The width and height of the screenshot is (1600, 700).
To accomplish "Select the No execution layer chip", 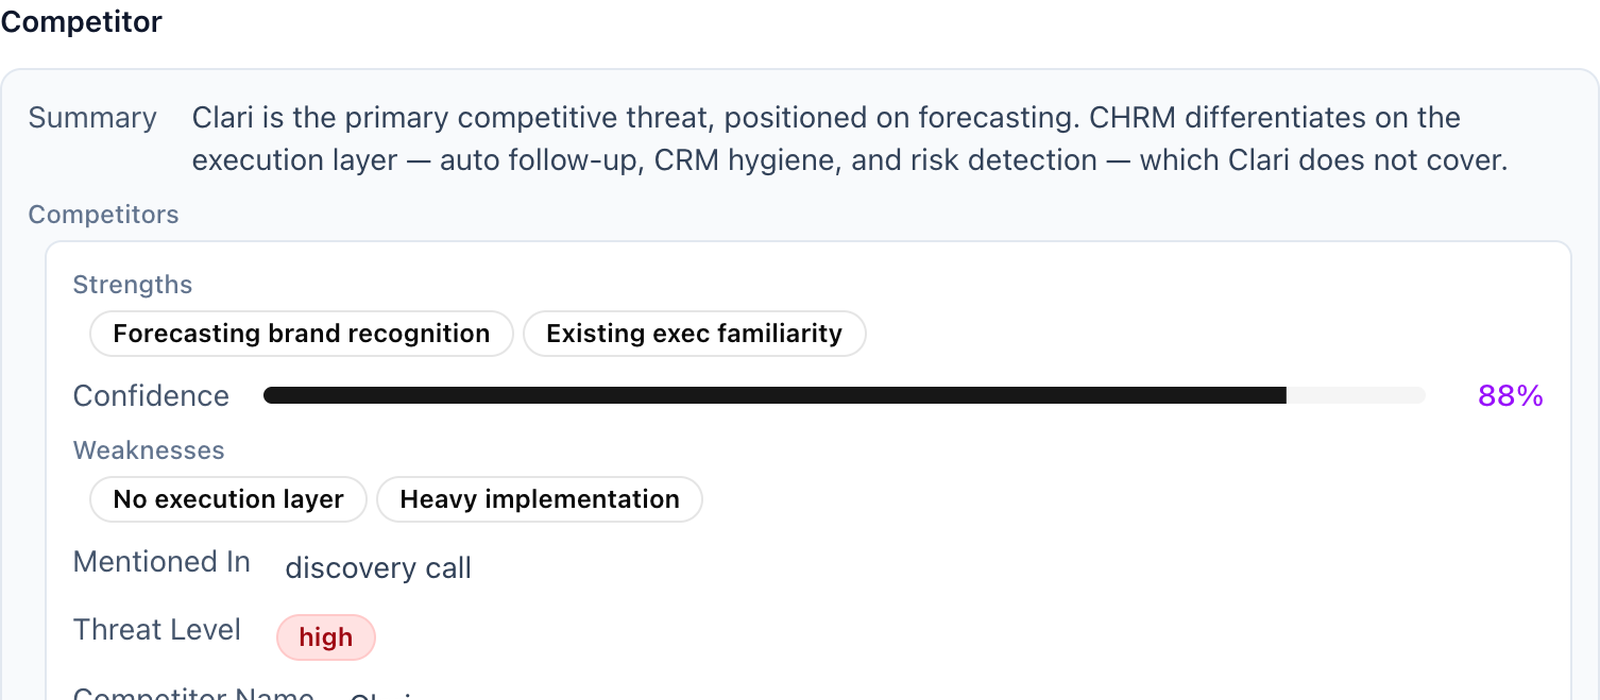I will pyautogui.click(x=228, y=499).
